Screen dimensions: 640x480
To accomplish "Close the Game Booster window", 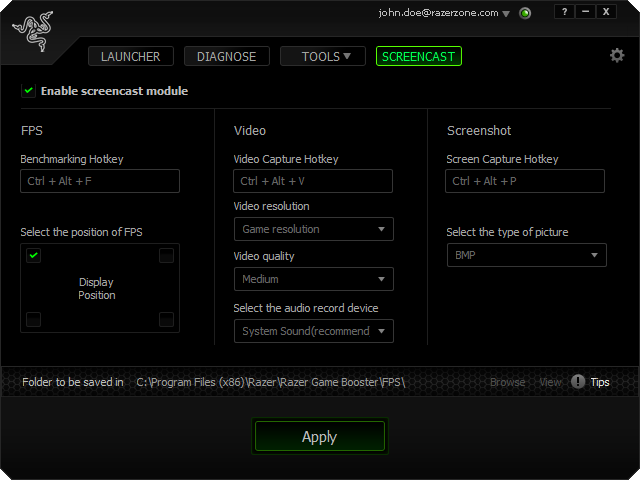I will point(606,12).
